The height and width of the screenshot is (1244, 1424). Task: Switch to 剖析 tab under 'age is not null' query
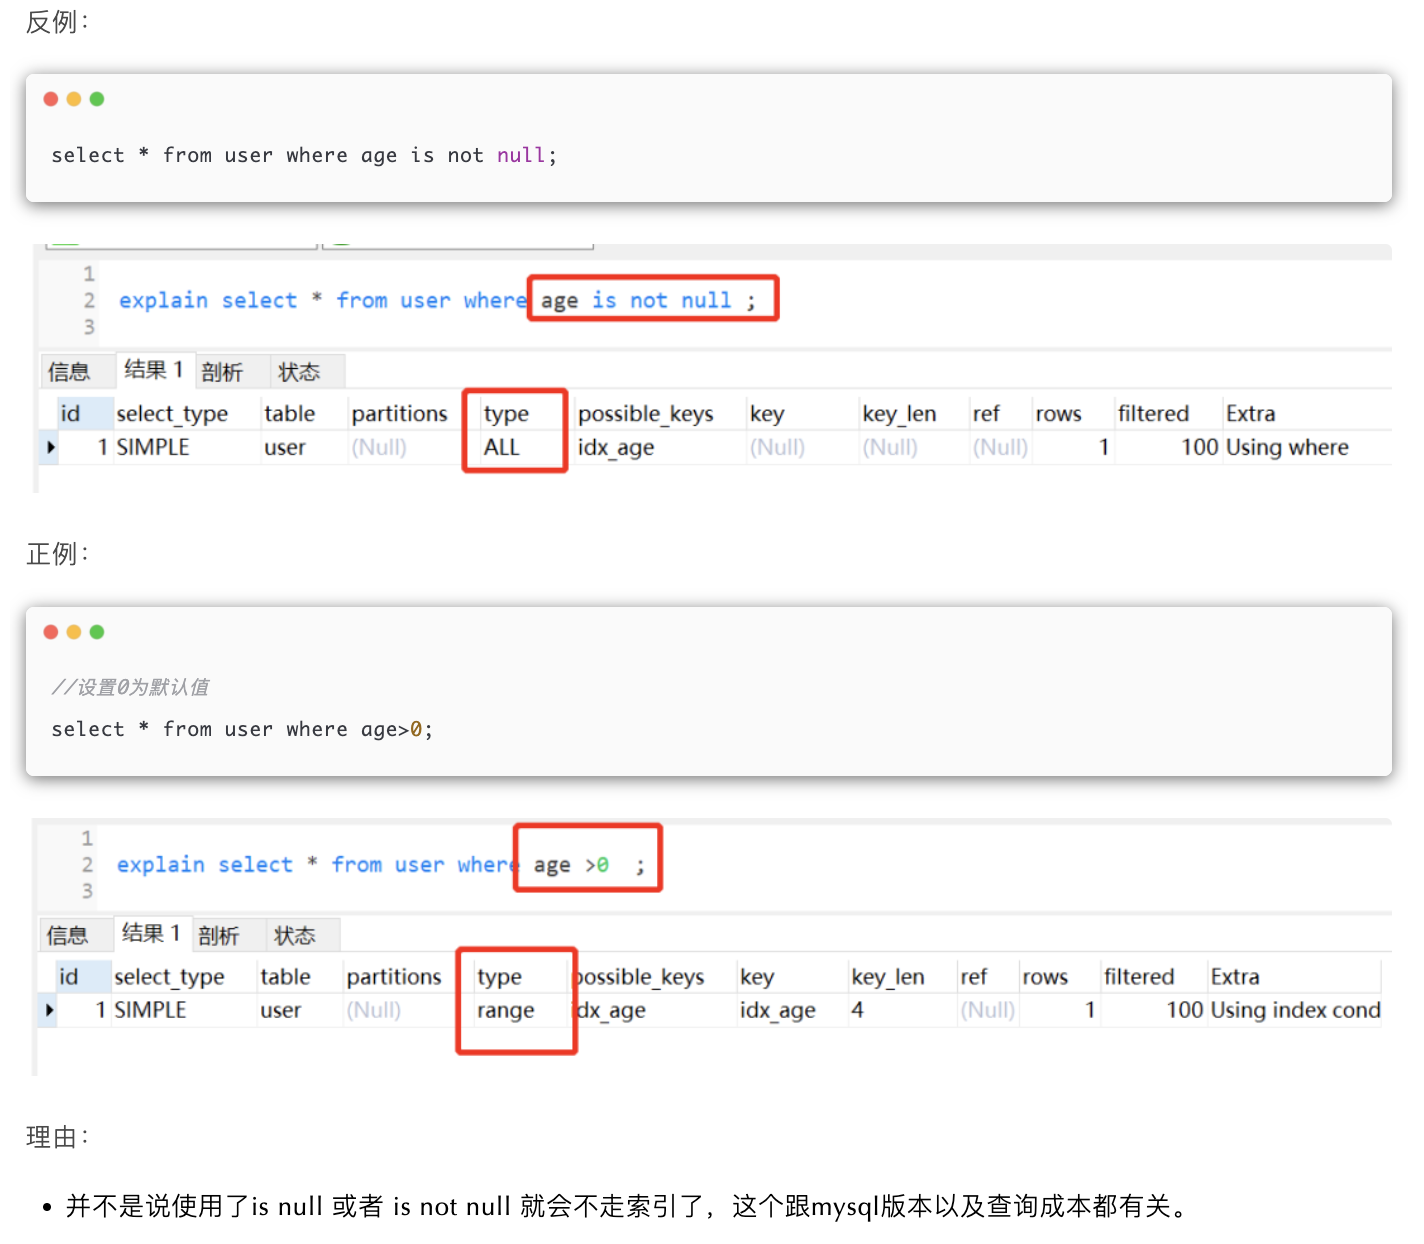[x=222, y=372]
